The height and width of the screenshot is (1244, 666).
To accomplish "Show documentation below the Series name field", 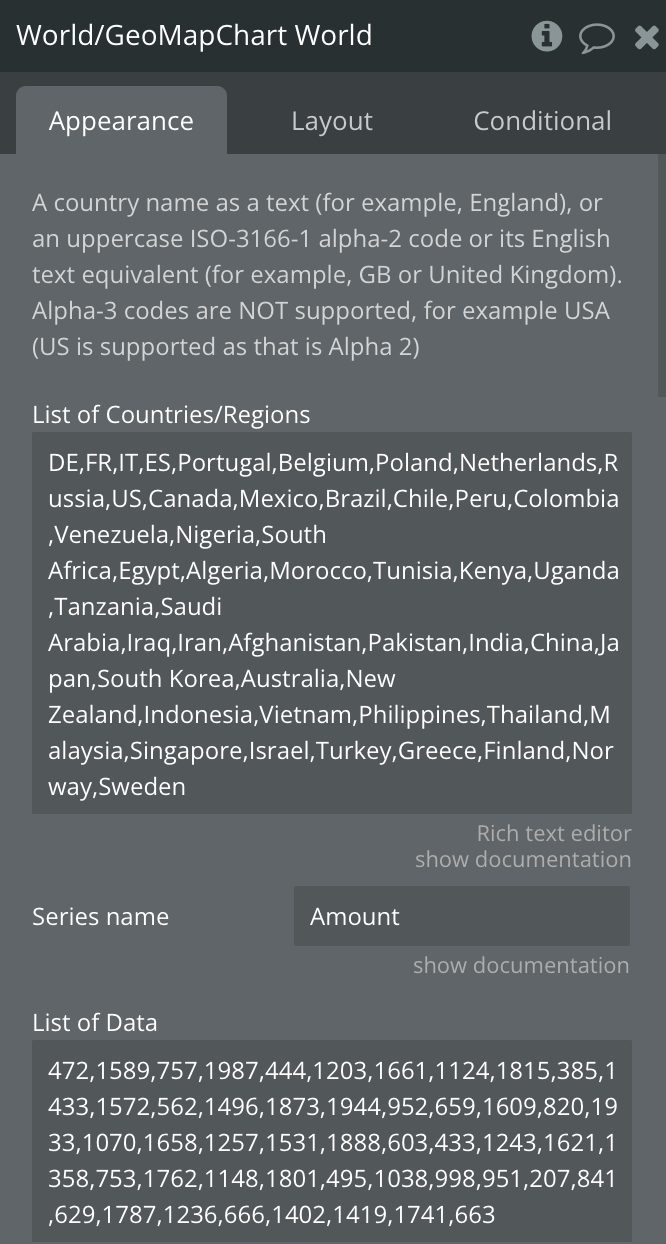I will tap(521, 965).
